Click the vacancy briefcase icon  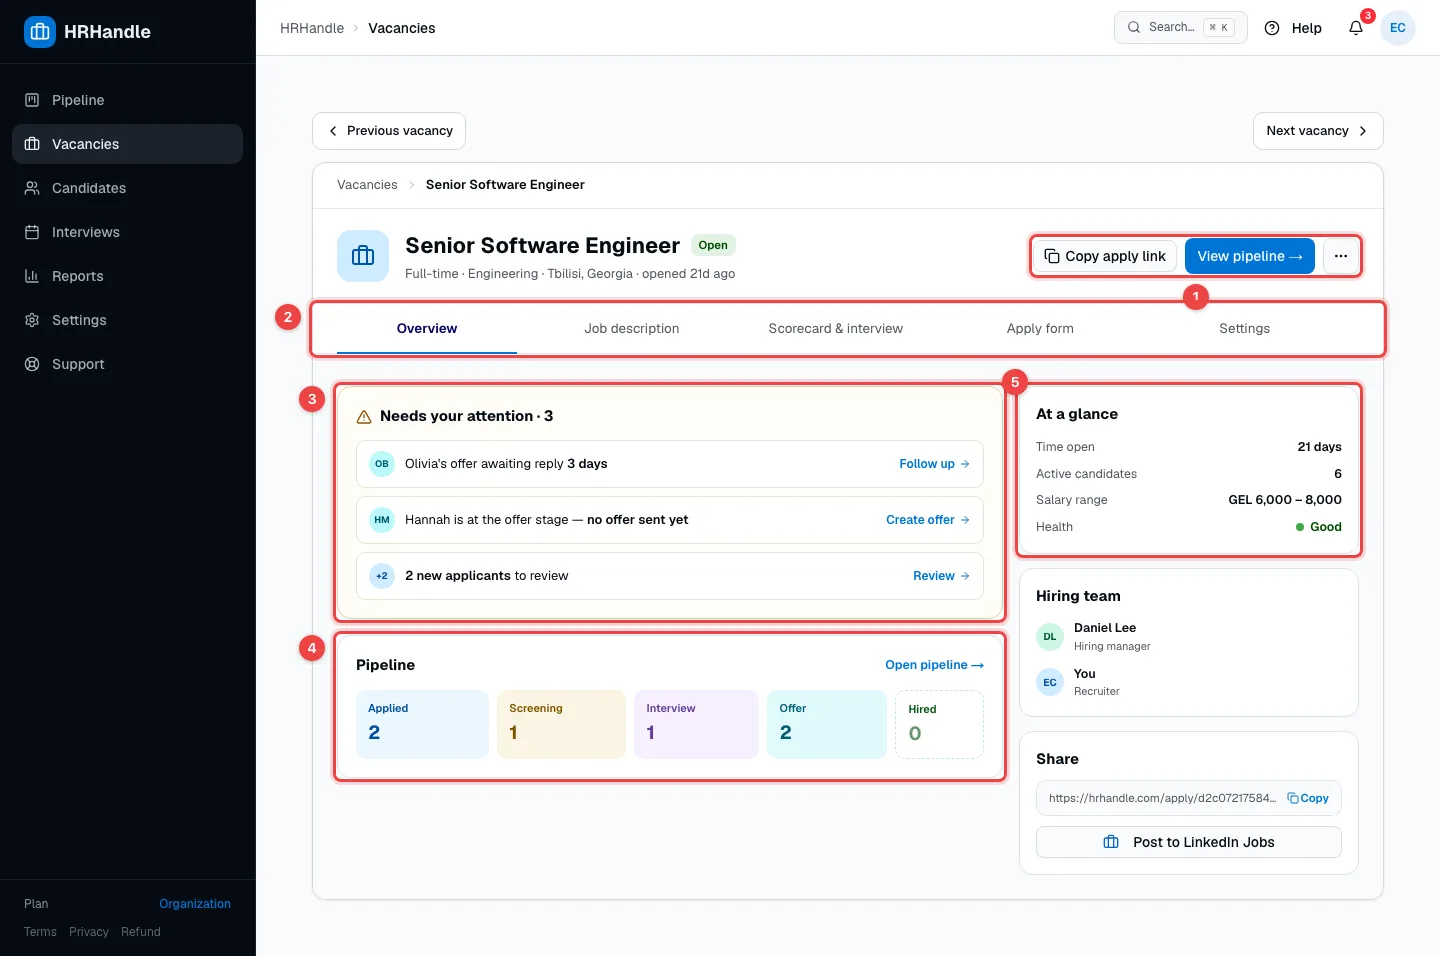[363, 256]
